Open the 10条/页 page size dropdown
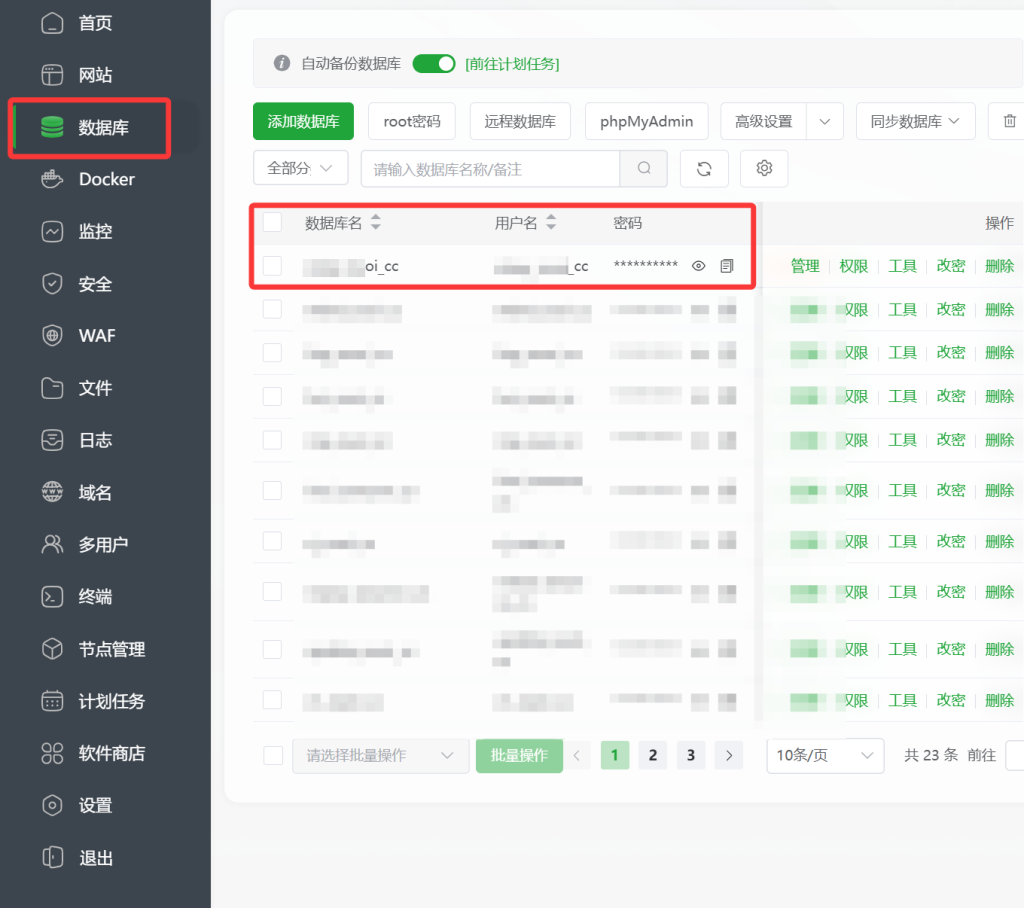Image resolution: width=1024 pixels, height=908 pixels. 825,756
